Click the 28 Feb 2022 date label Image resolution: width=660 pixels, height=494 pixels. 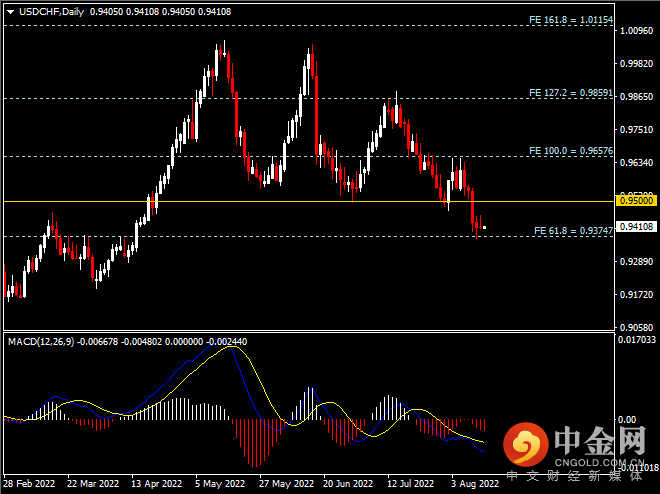coord(29,483)
